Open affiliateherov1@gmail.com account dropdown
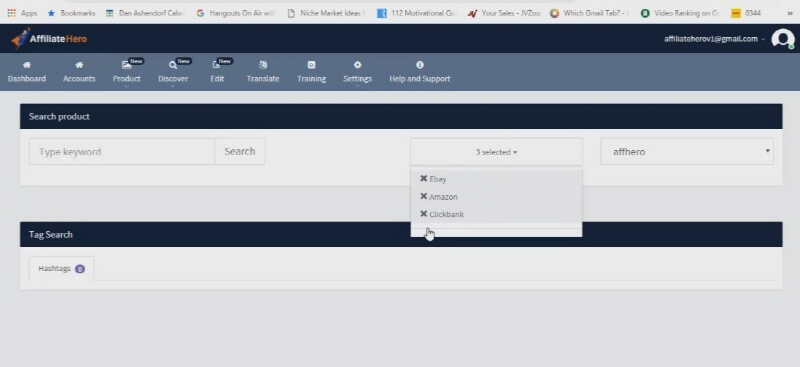 (x=714, y=39)
